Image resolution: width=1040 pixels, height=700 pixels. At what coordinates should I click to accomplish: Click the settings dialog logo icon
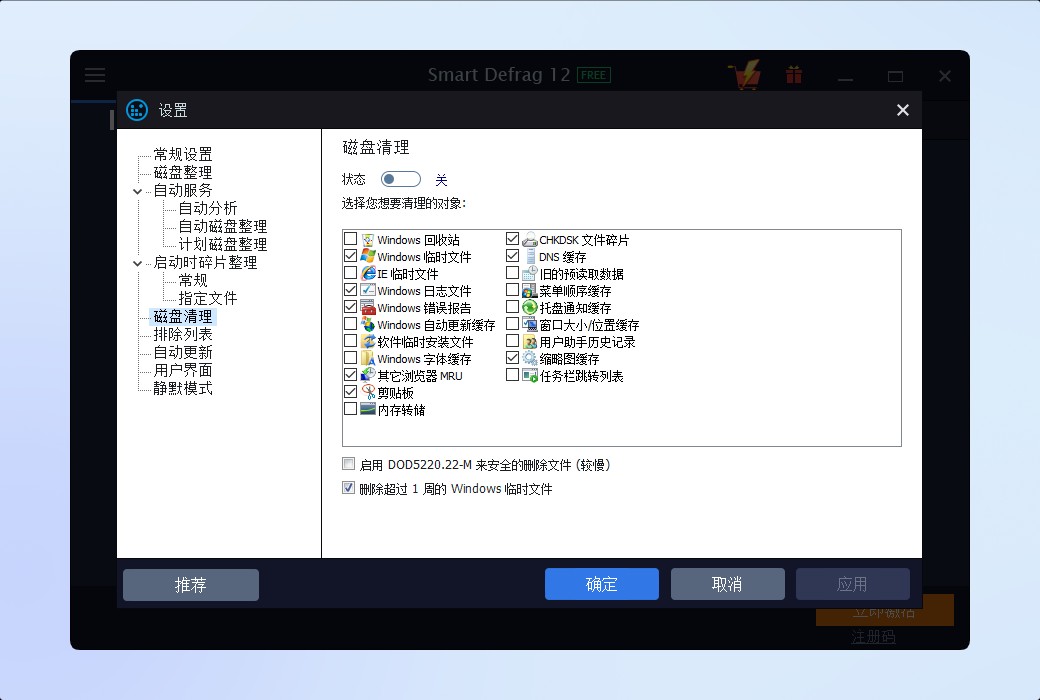(137, 110)
